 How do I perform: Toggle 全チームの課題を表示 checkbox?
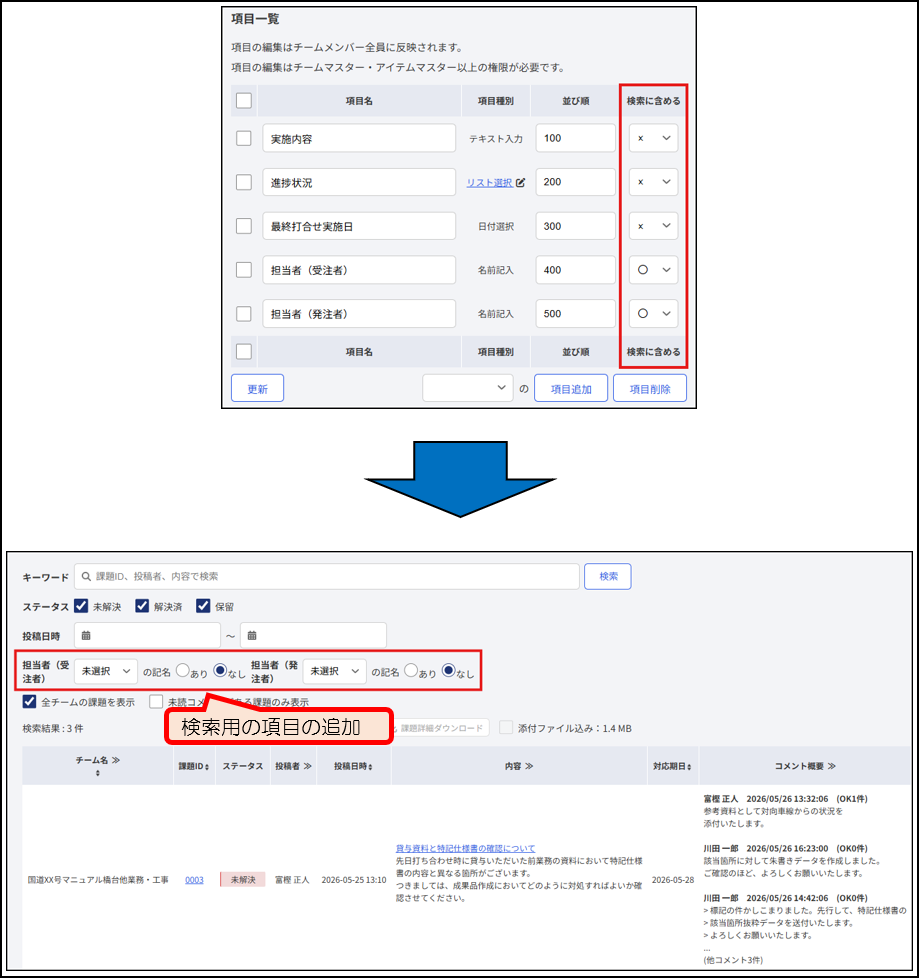click(x=29, y=702)
